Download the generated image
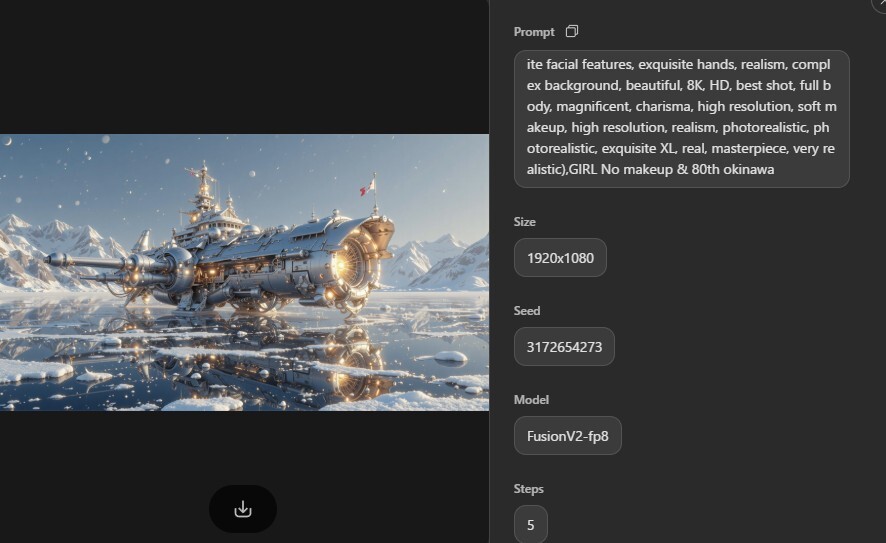The image size is (886, 543). [243, 509]
